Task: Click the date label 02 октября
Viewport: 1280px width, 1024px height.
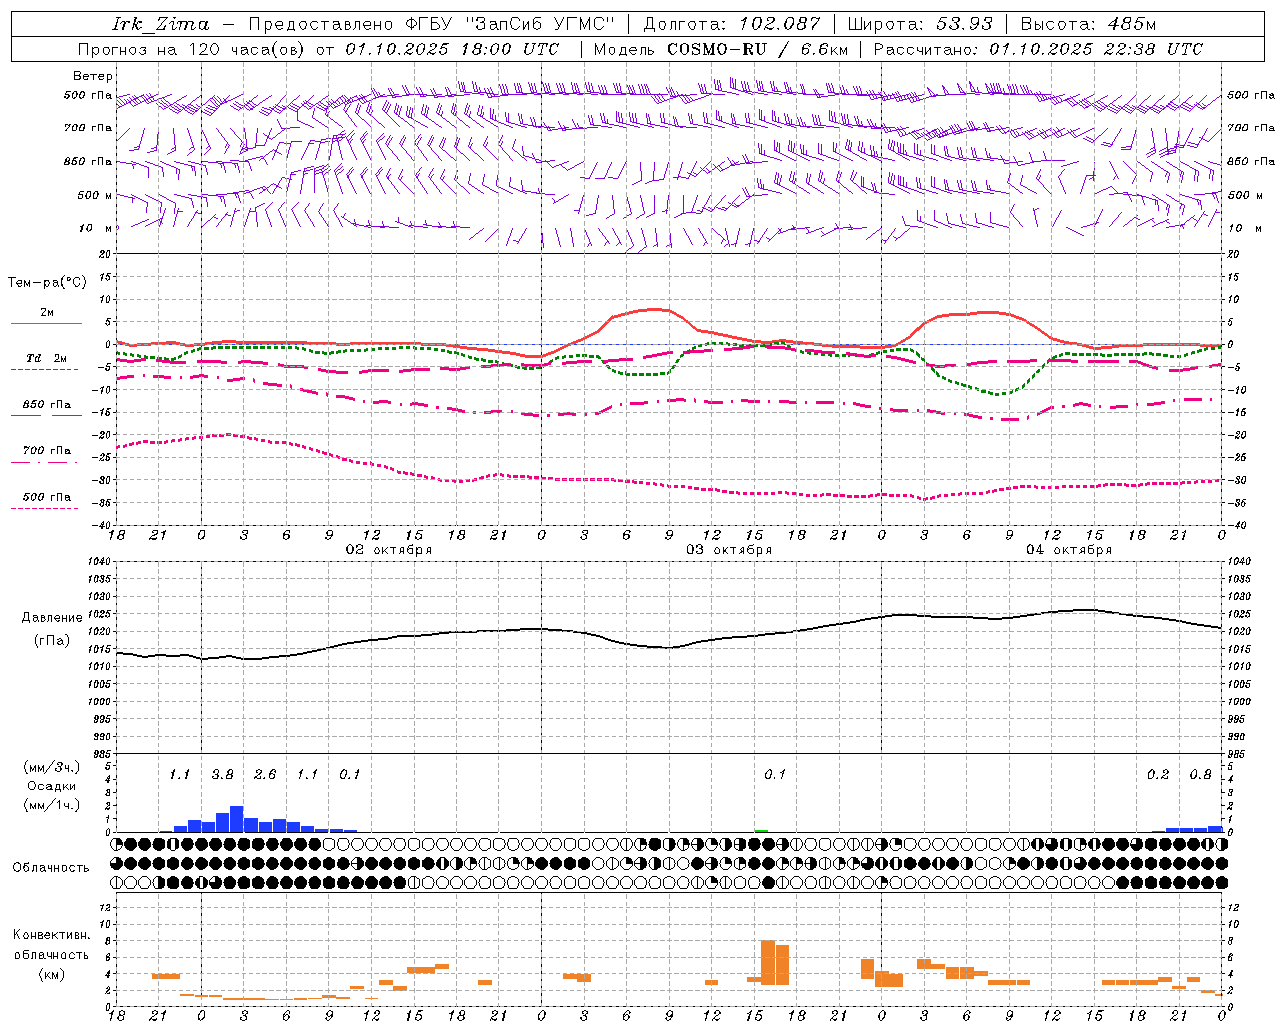Action: pos(389,550)
